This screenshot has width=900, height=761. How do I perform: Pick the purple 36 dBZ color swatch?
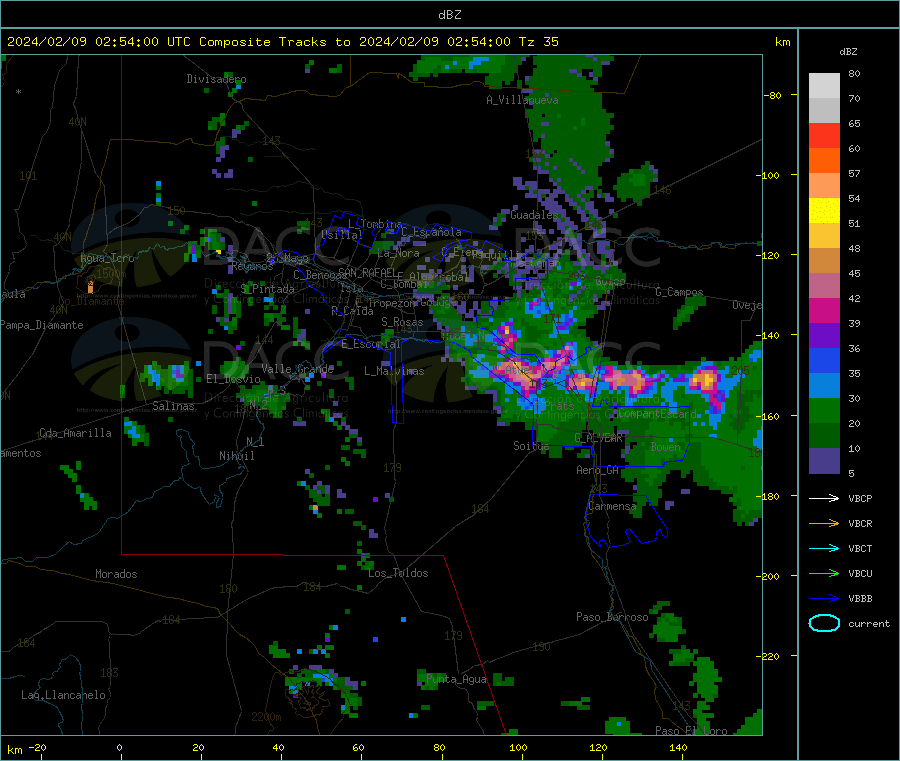(x=824, y=336)
